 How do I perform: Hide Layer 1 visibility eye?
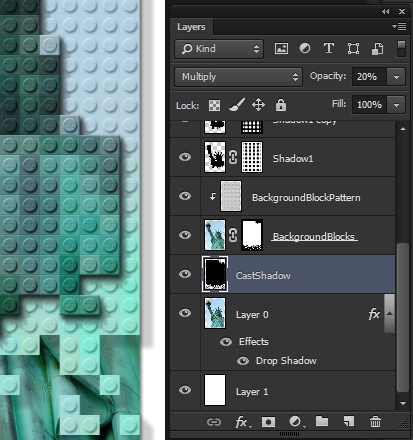tap(185, 390)
